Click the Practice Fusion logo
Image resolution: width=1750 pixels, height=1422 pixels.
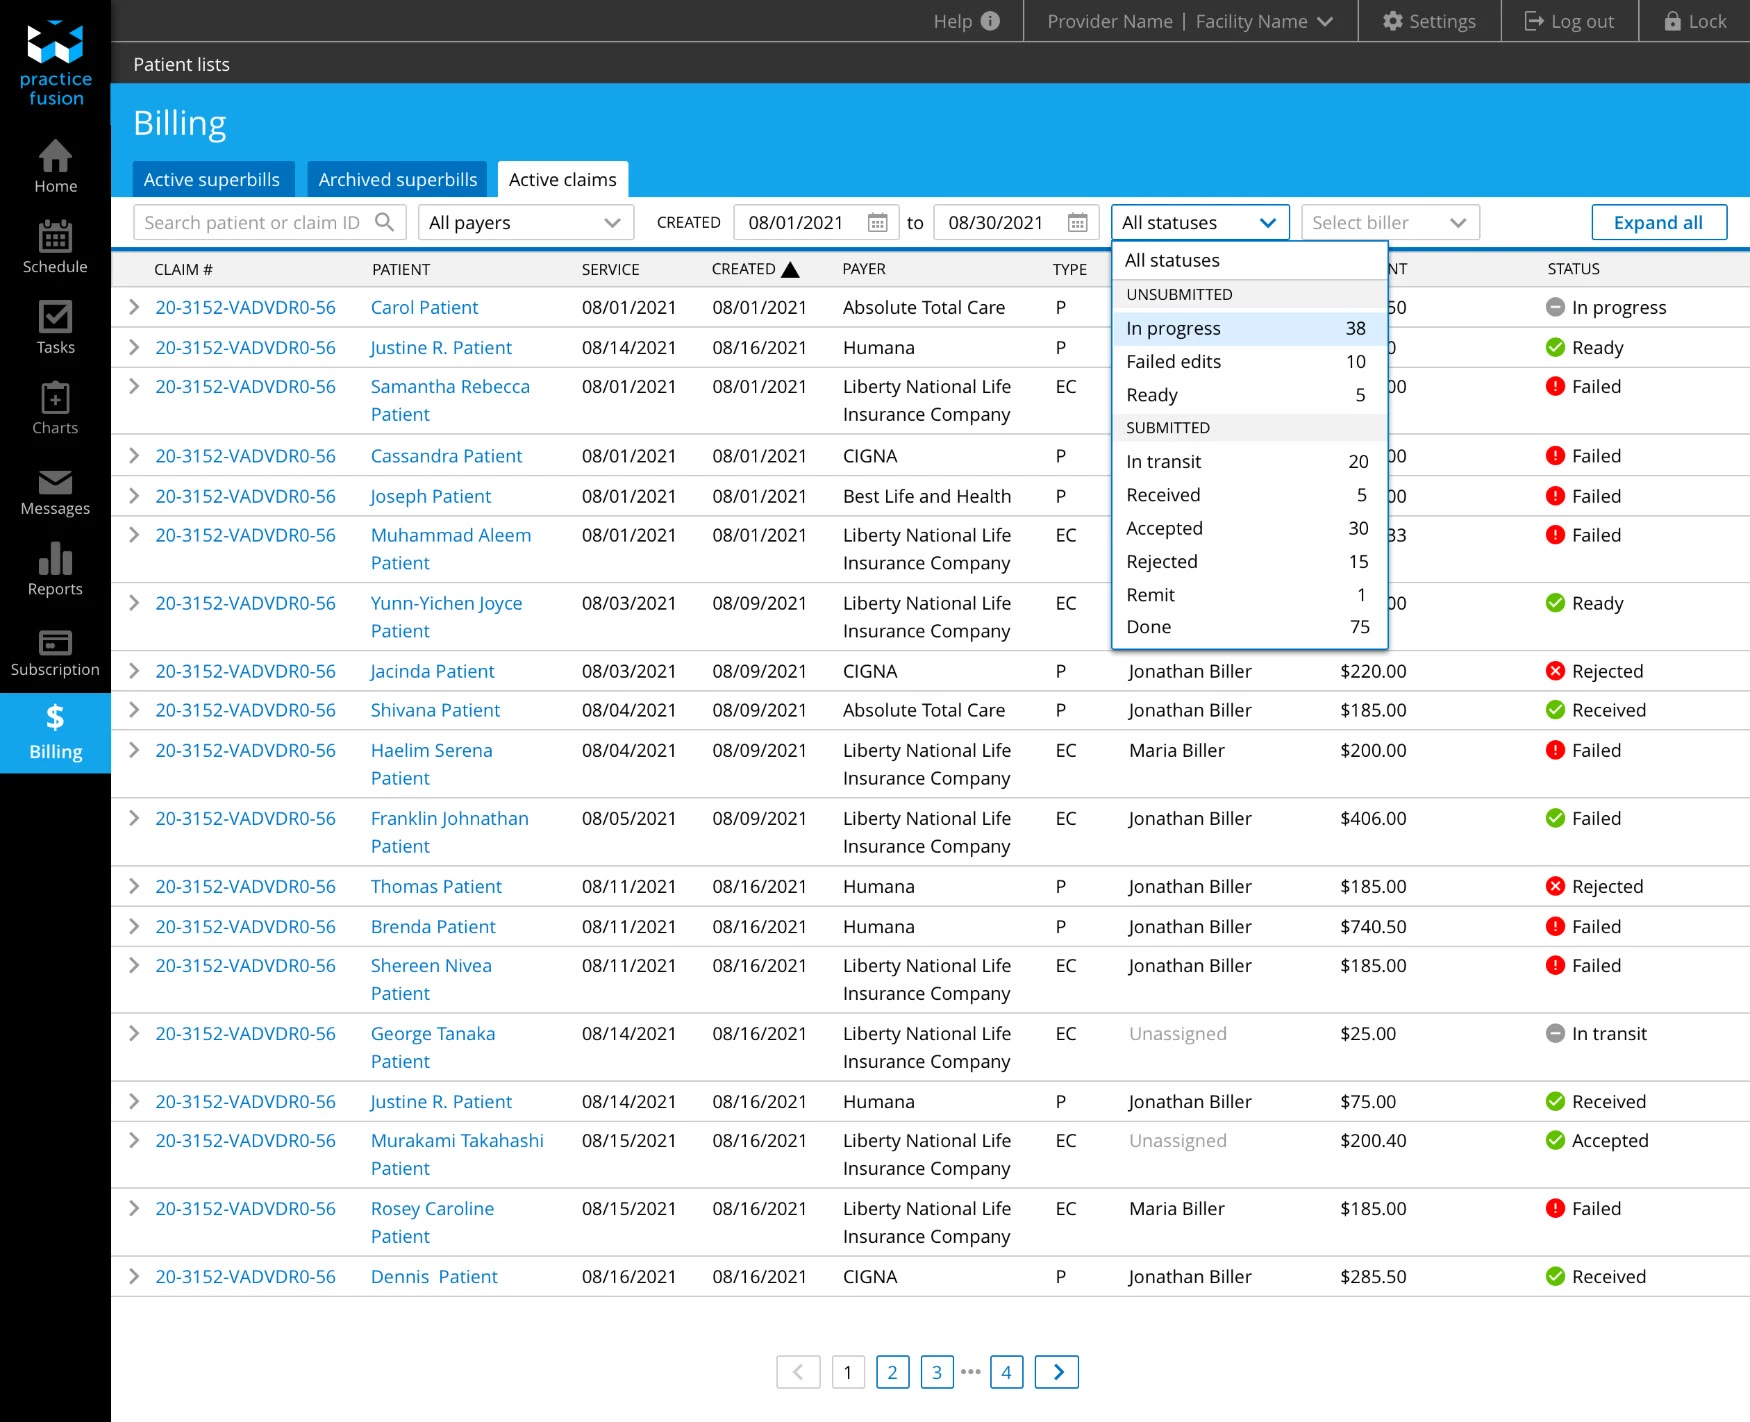[x=55, y=63]
